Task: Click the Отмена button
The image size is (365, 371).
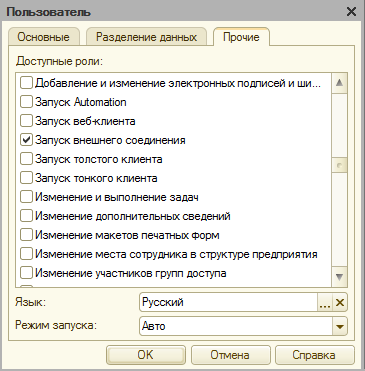Action: coord(230,355)
